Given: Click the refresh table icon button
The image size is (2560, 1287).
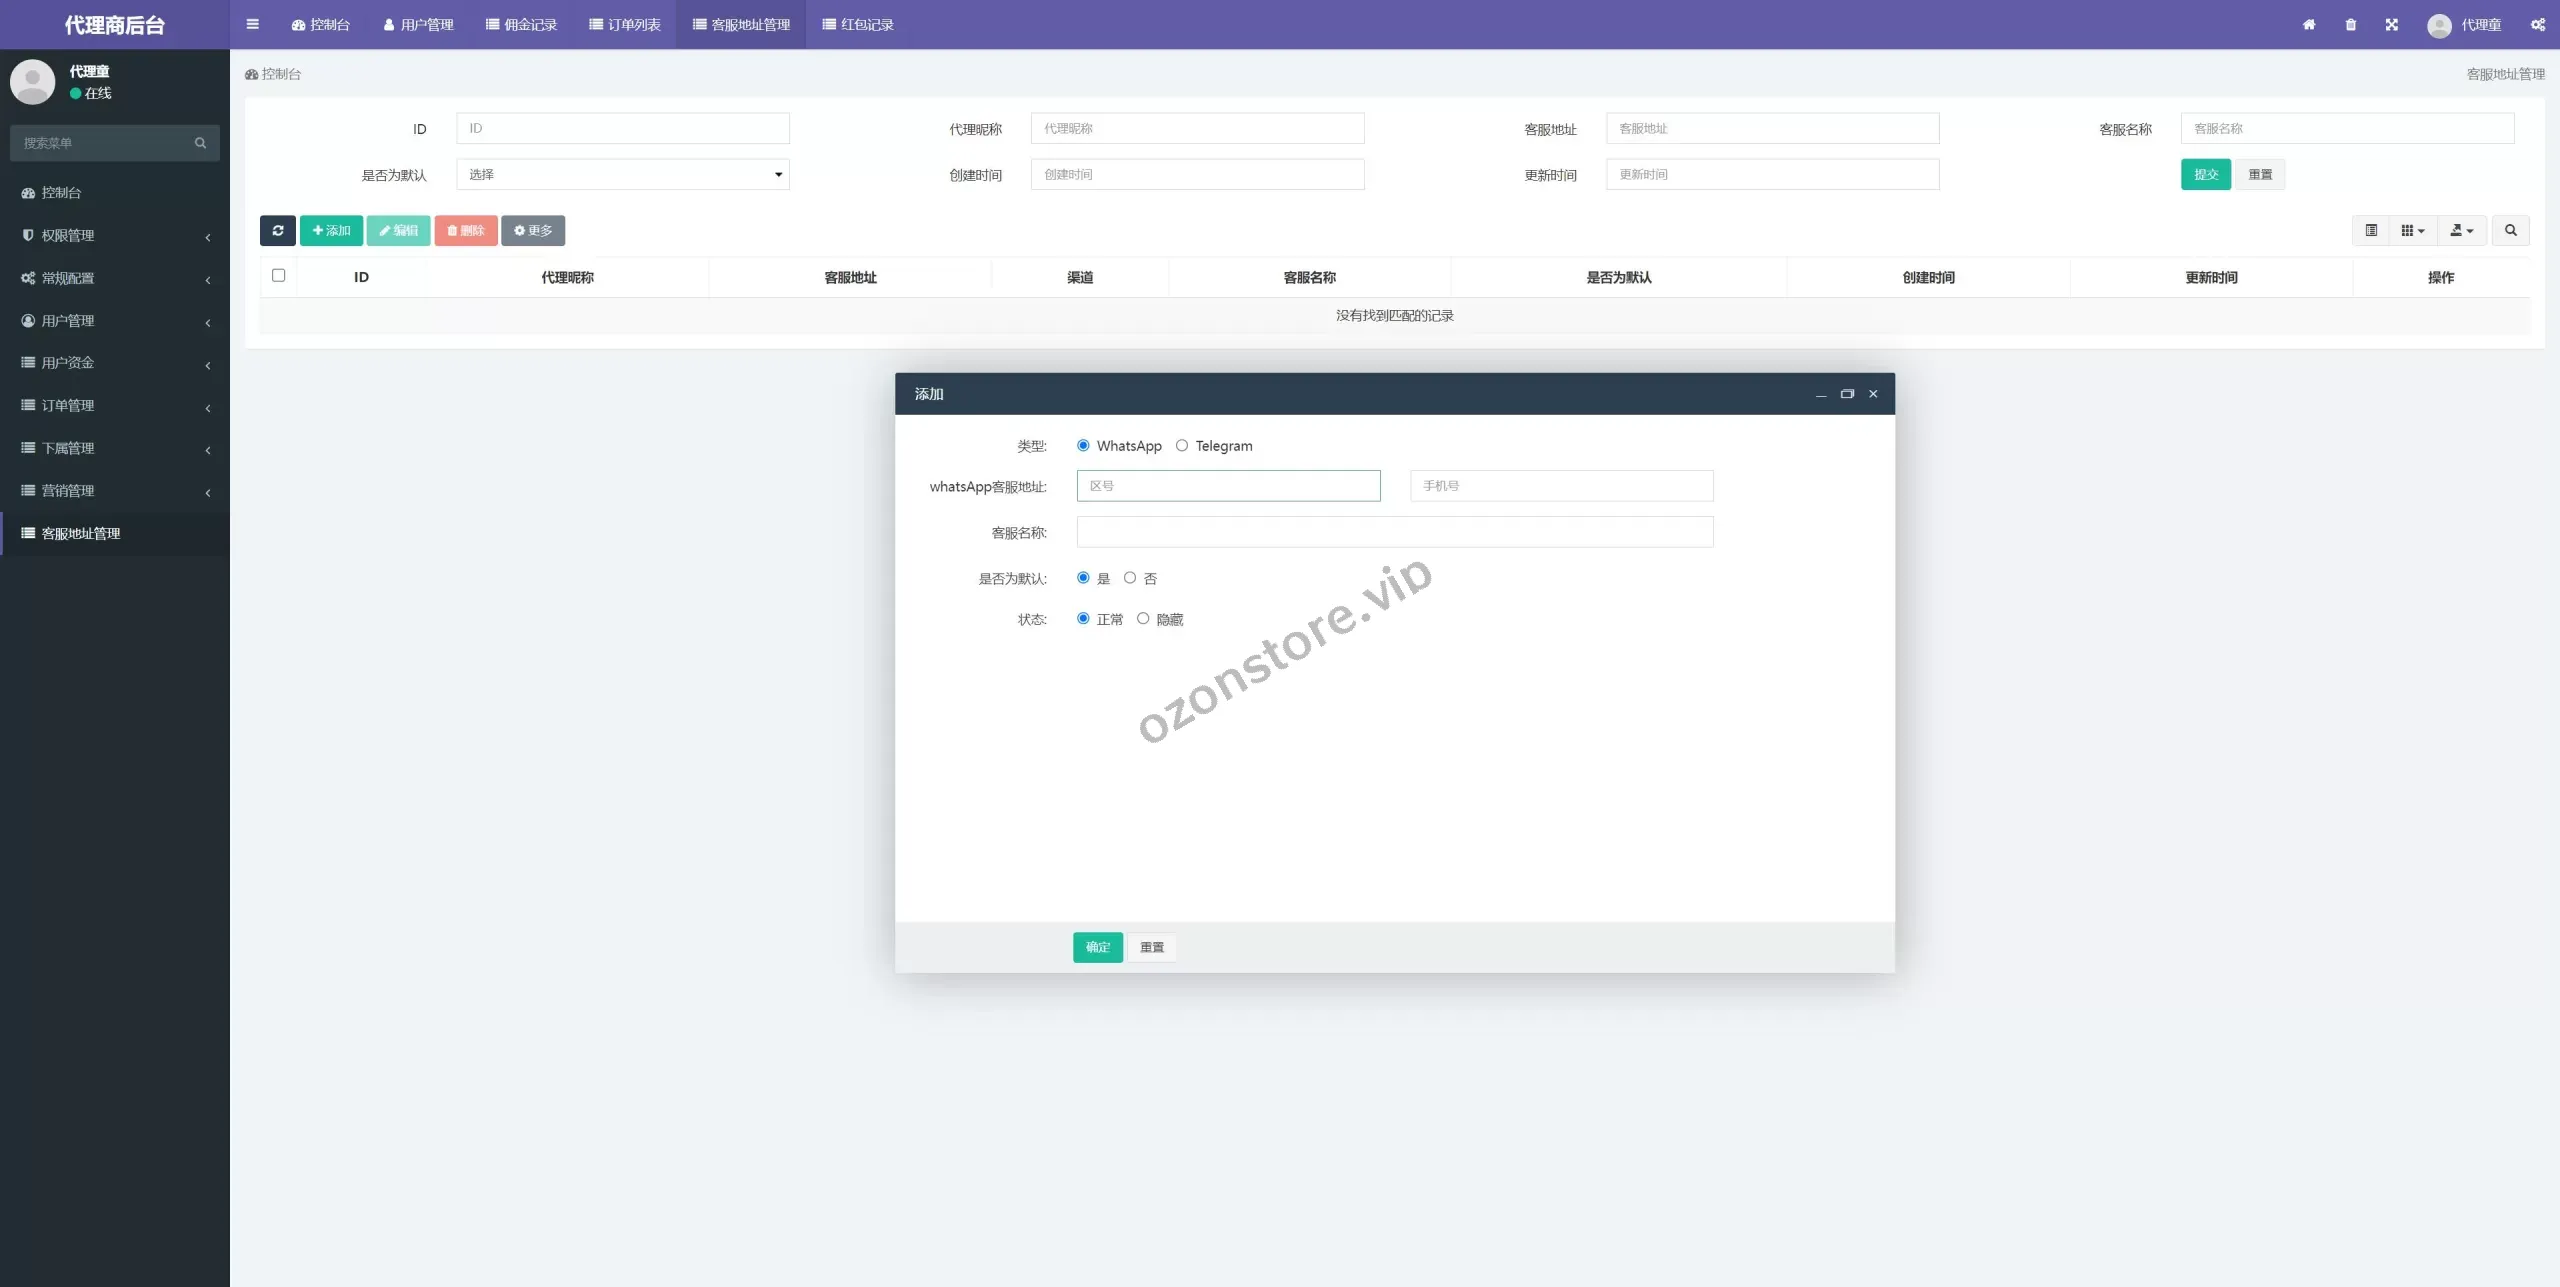Looking at the screenshot, I should (x=277, y=231).
